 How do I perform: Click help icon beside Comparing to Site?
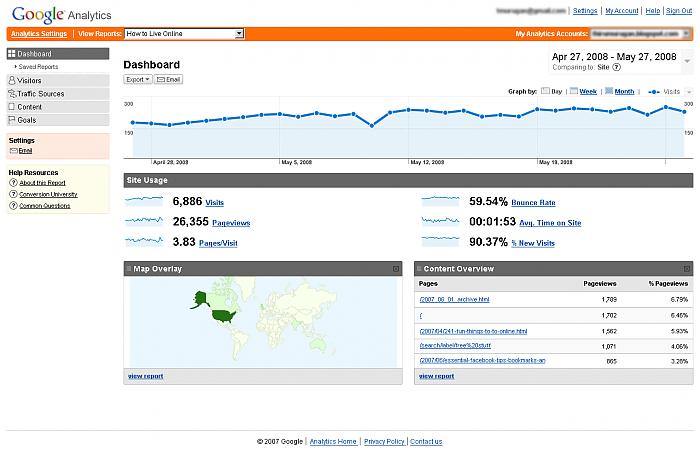click(617, 67)
